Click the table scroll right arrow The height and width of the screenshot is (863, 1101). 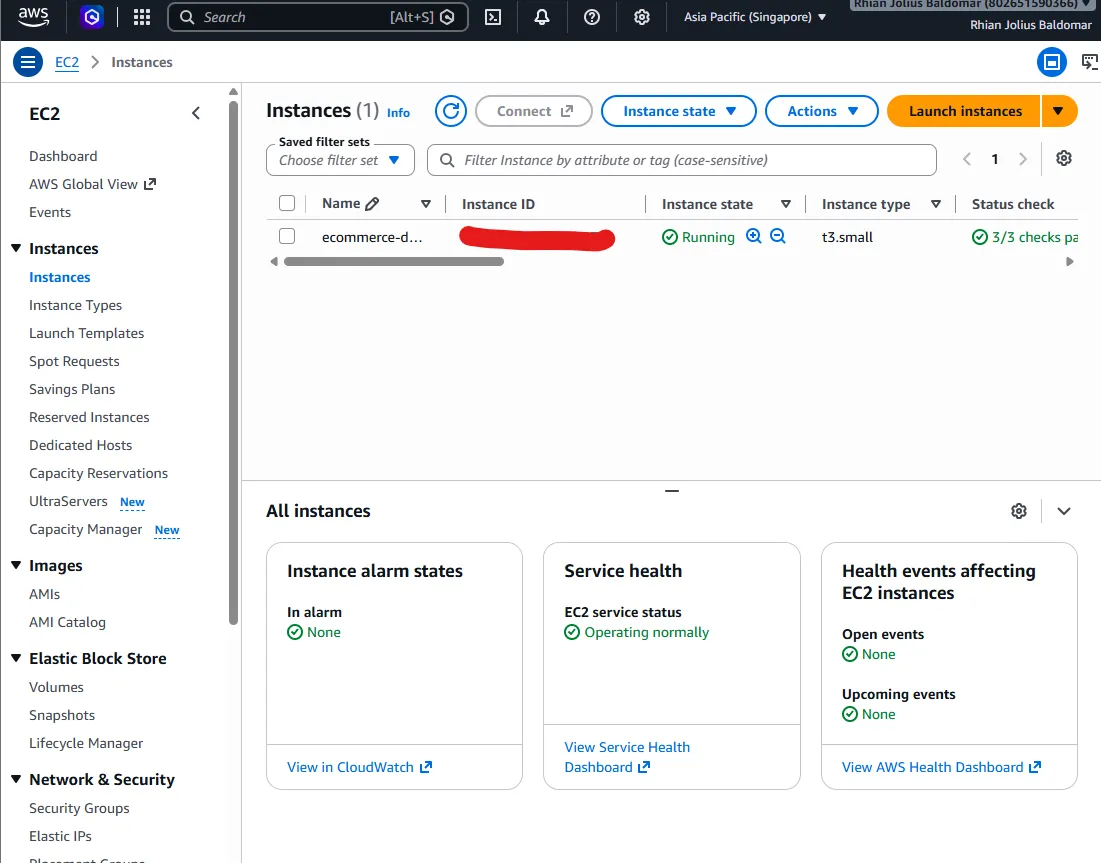[1069, 262]
